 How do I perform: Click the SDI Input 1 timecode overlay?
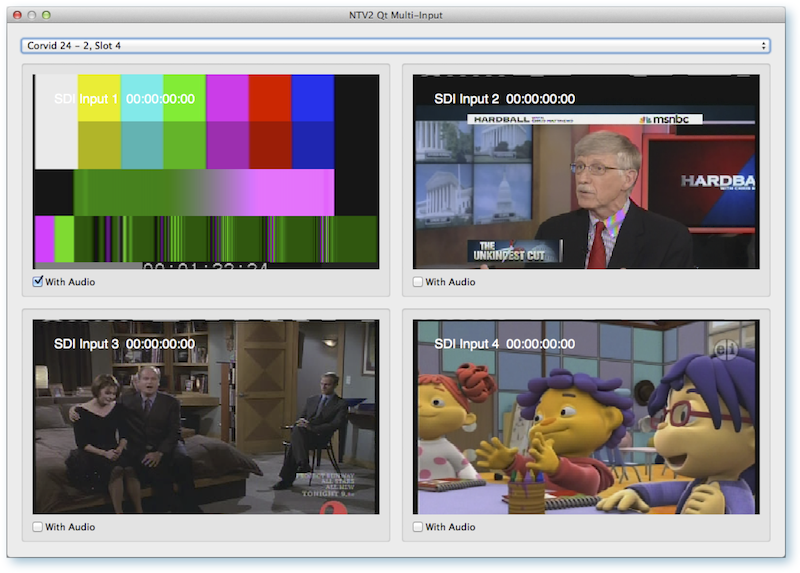click(160, 99)
